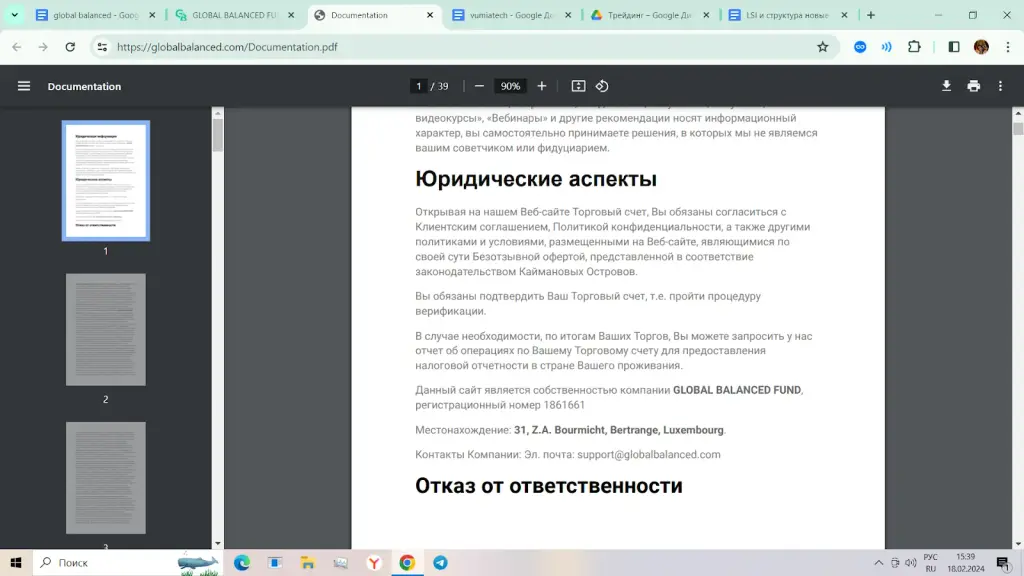Expand the tab search dropdown arrow
Viewport: 1024px width, 576px height.
pos(14,15)
